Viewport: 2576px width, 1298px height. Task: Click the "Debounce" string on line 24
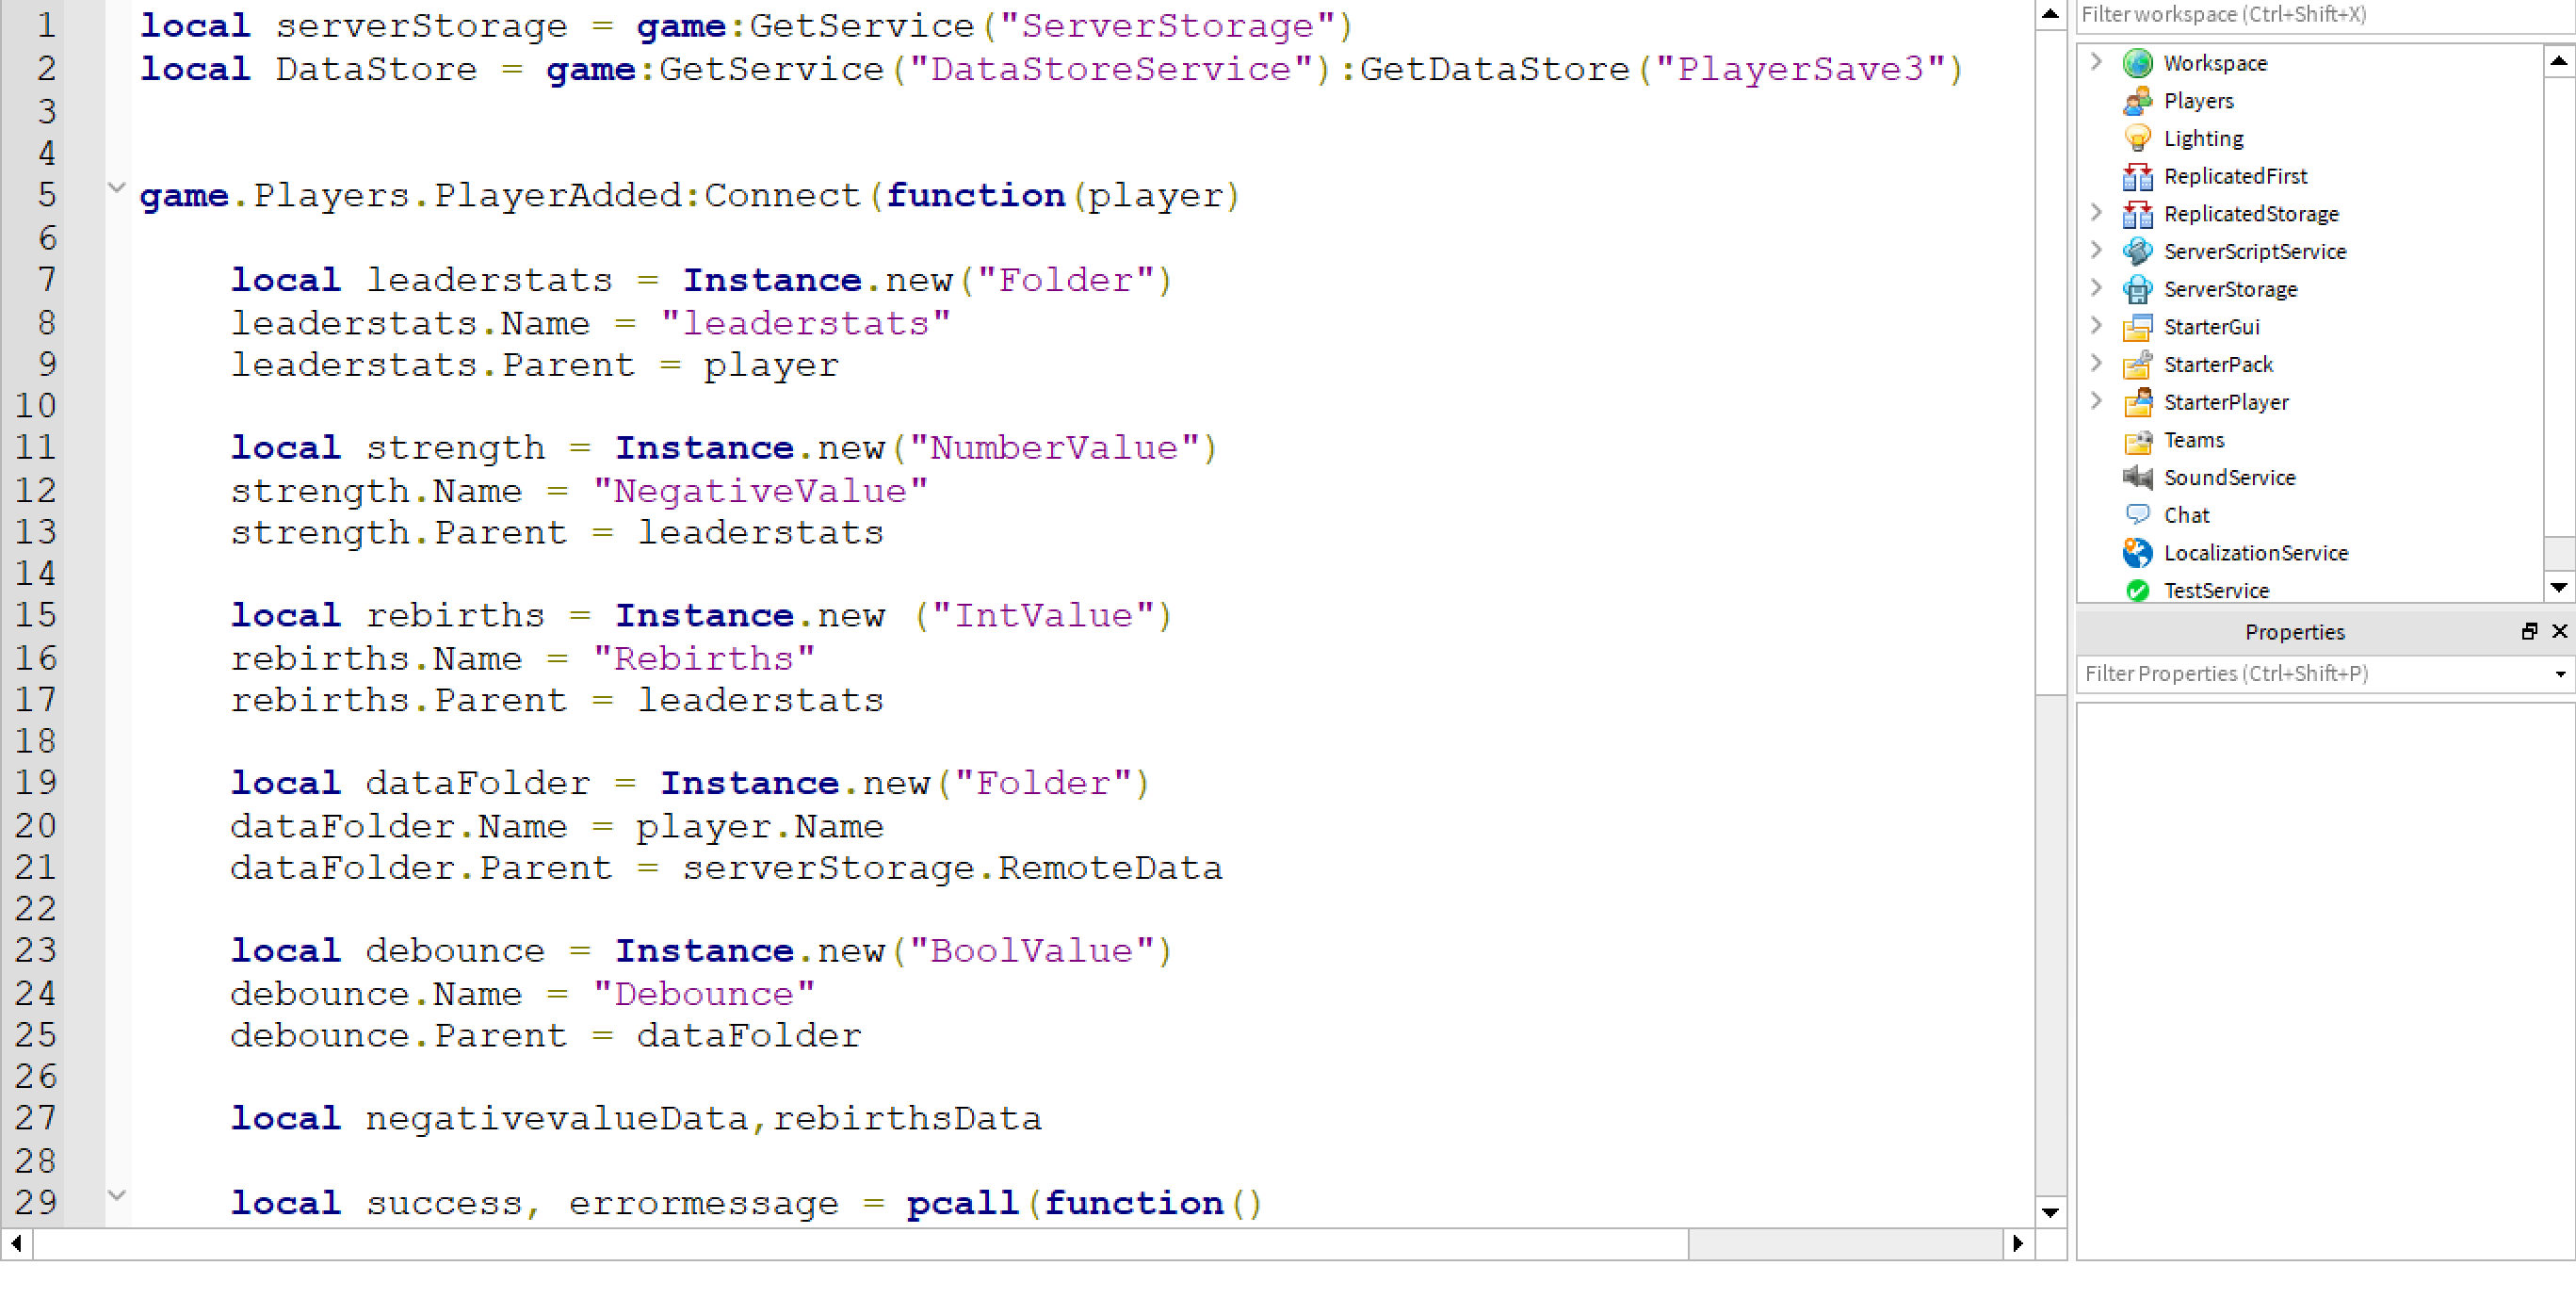click(x=703, y=993)
